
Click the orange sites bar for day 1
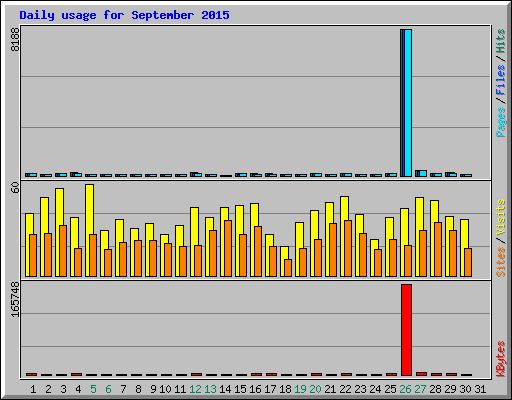[33, 255]
